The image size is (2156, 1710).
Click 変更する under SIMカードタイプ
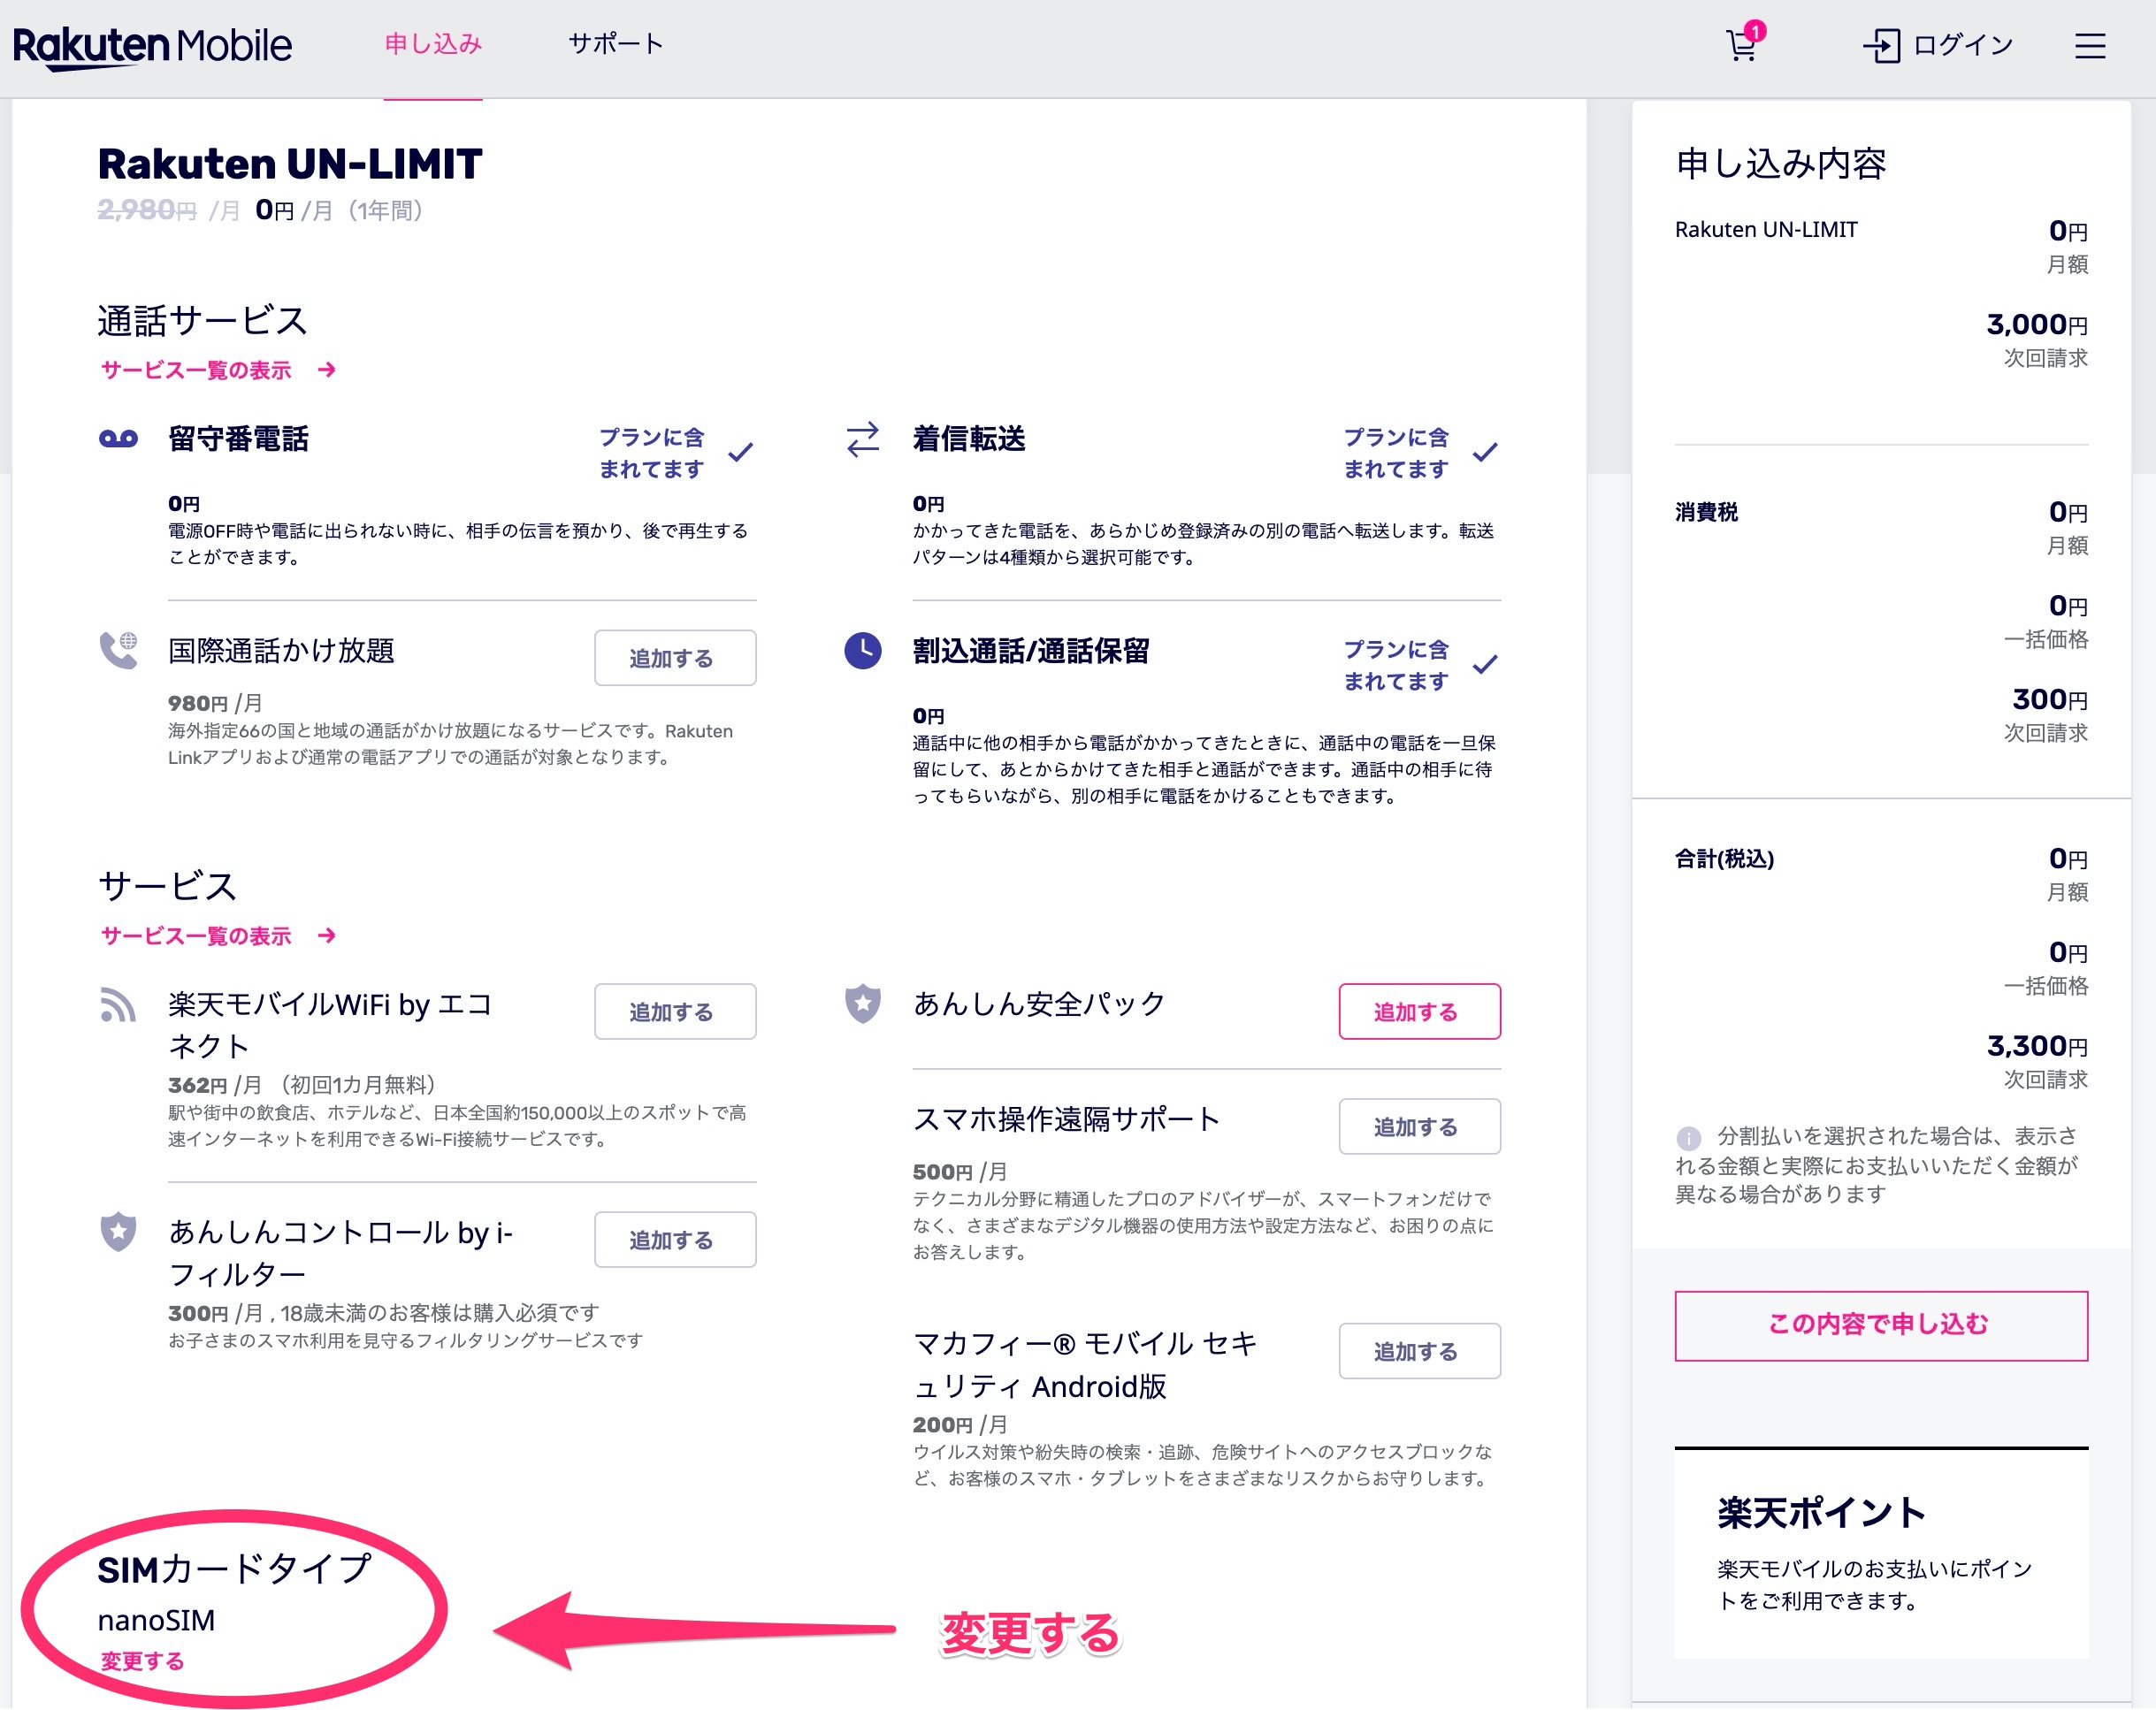coord(142,1661)
